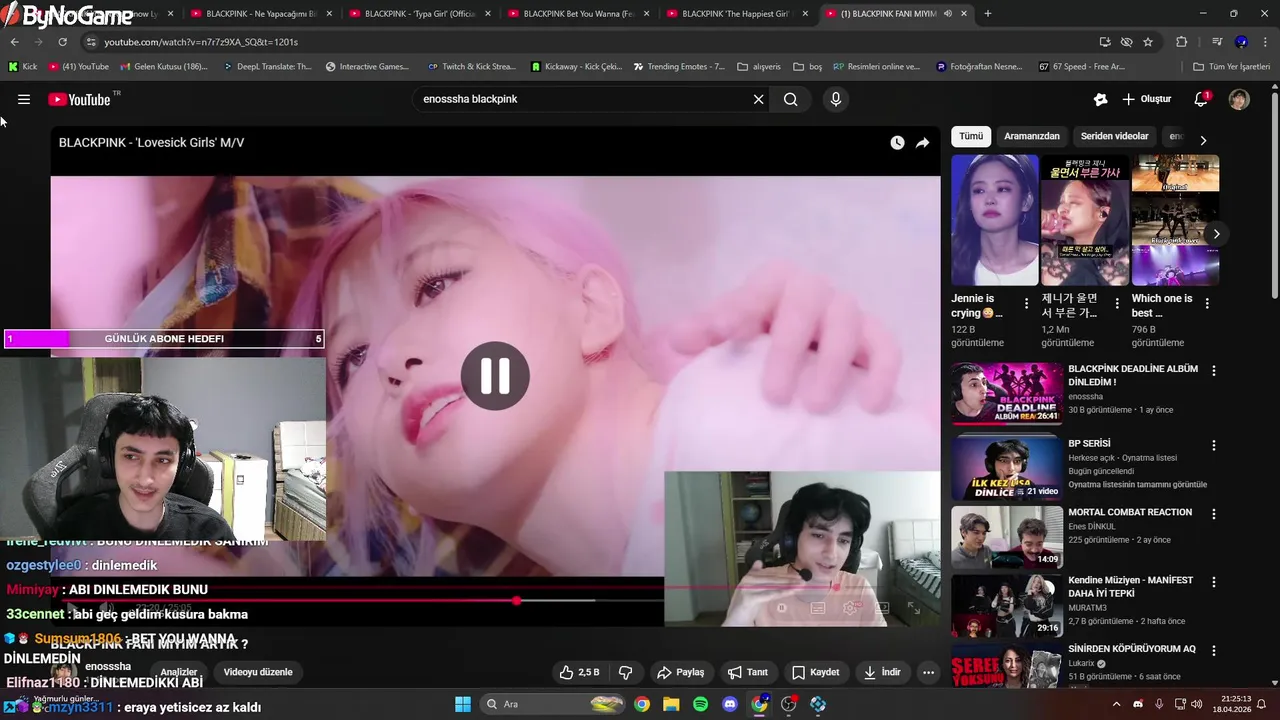Like the video (2,5 B)
Image resolution: width=1280 pixels, height=720 pixels.
pyautogui.click(x=579, y=672)
